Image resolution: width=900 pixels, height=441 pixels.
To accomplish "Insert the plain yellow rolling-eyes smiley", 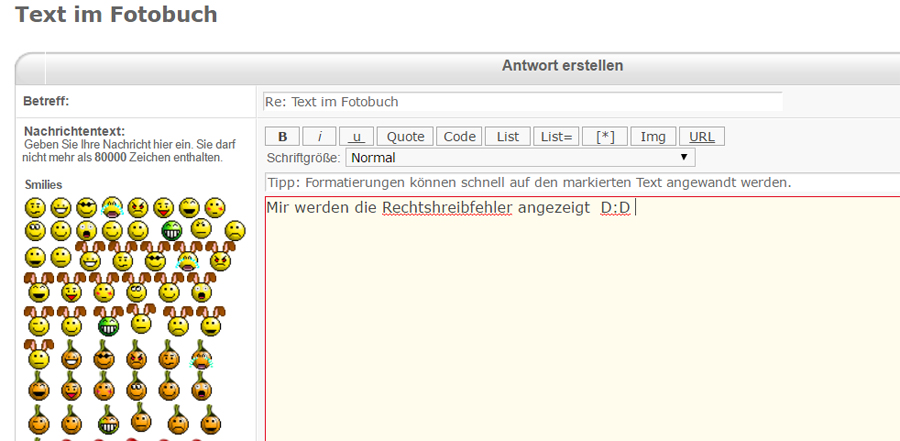I will (35, 231).
